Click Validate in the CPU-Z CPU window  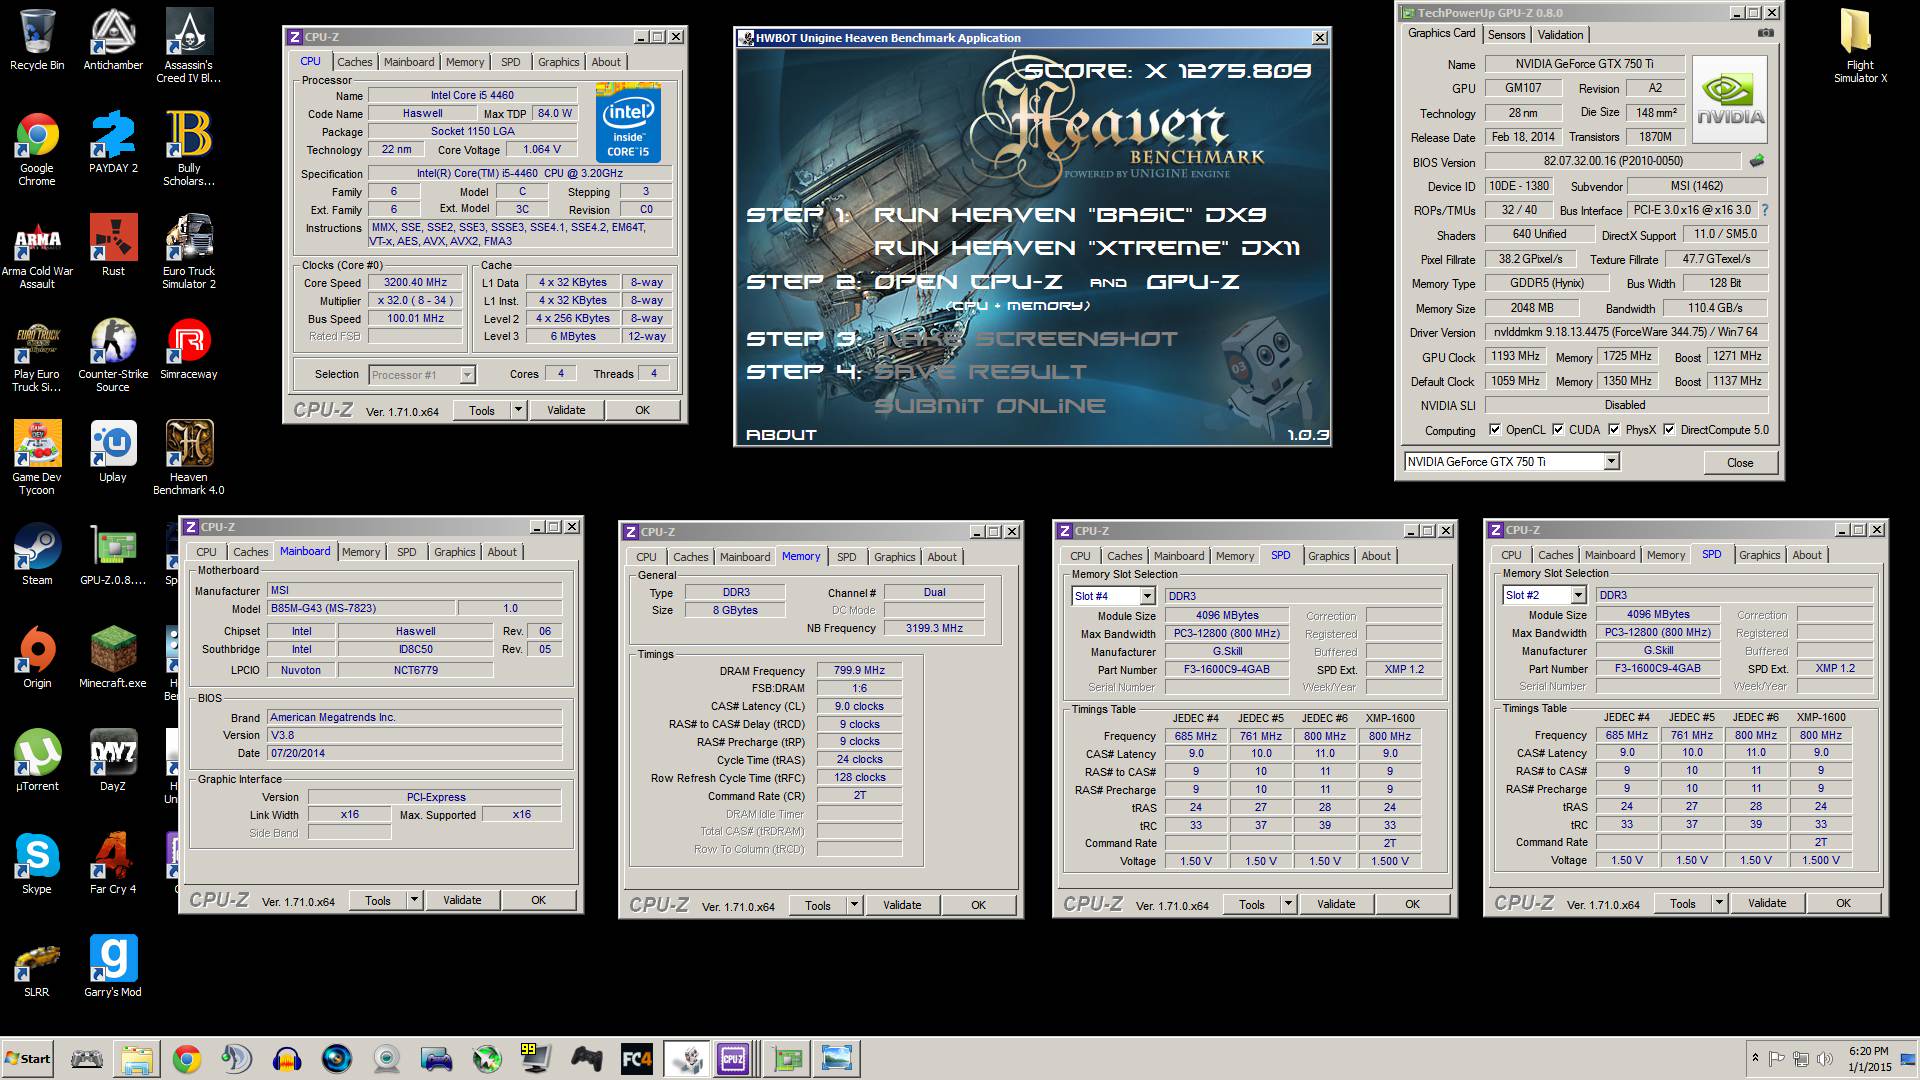pos(566,410)
